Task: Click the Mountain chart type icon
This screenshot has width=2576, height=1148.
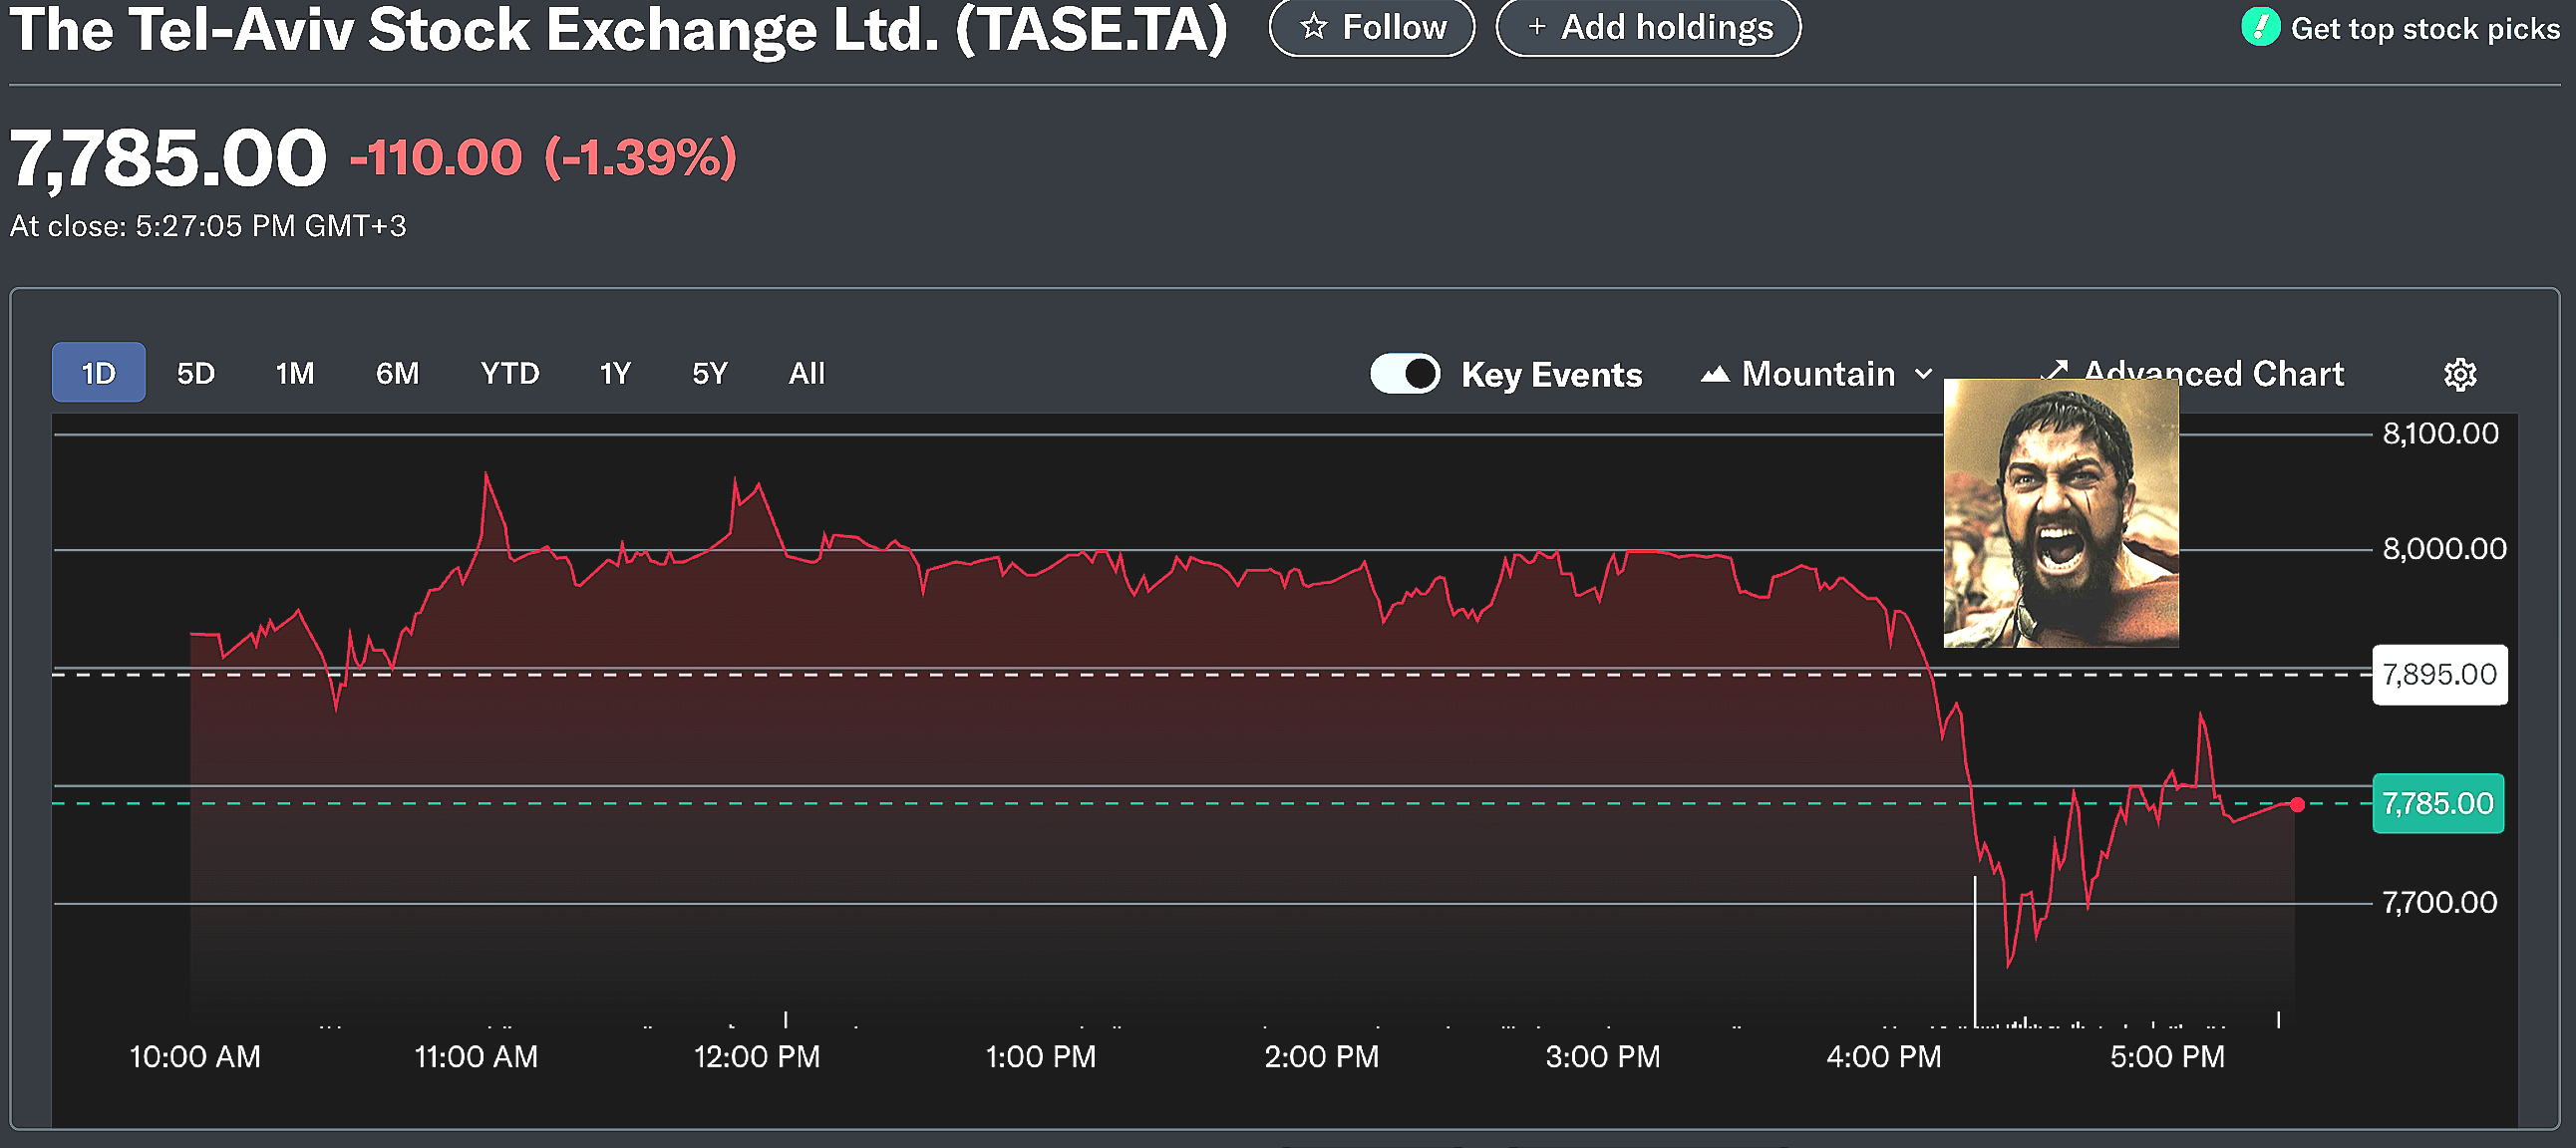Action: pos(1714,375)
